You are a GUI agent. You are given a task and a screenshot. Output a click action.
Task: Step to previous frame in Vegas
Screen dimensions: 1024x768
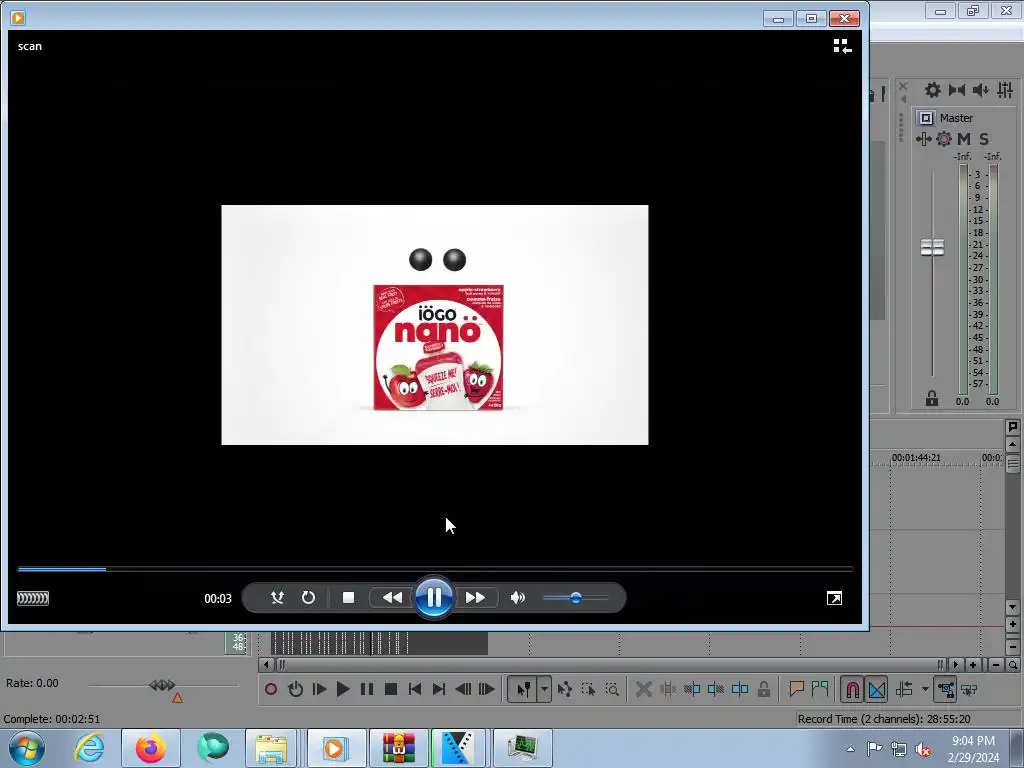click(x=463, y=689)
